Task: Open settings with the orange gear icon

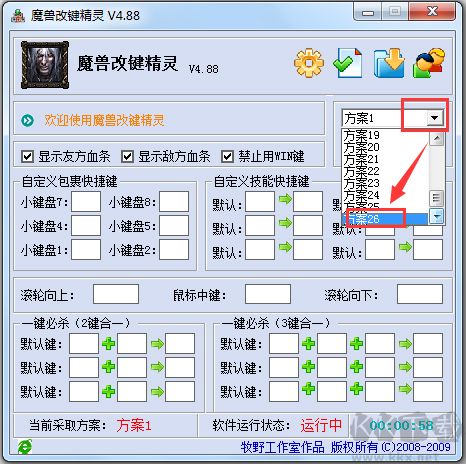Action: tap(309, 63)
